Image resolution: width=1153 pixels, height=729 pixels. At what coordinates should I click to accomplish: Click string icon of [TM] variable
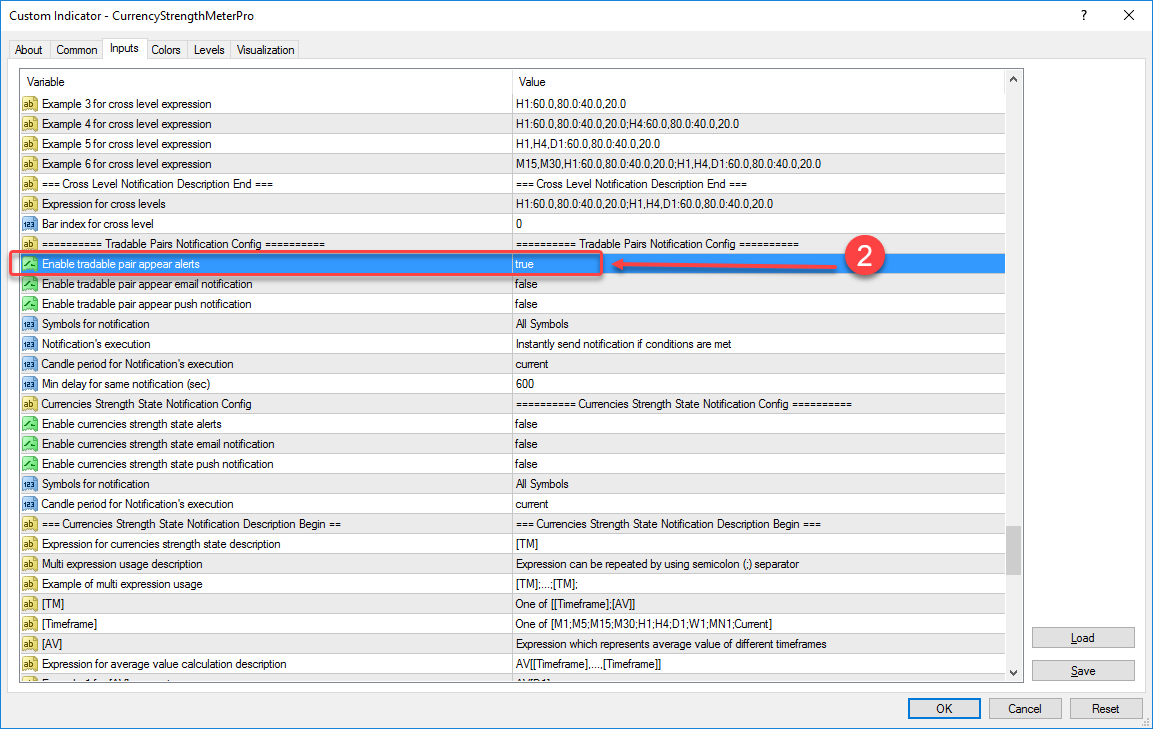click(x=29, y=603)
